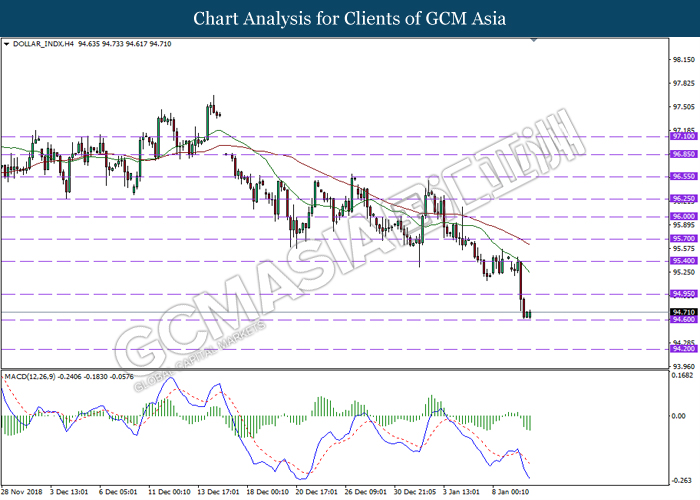Click the 28 Nov 2018 date label
Viewport: 700px width, 500px height.
point(22,492)
